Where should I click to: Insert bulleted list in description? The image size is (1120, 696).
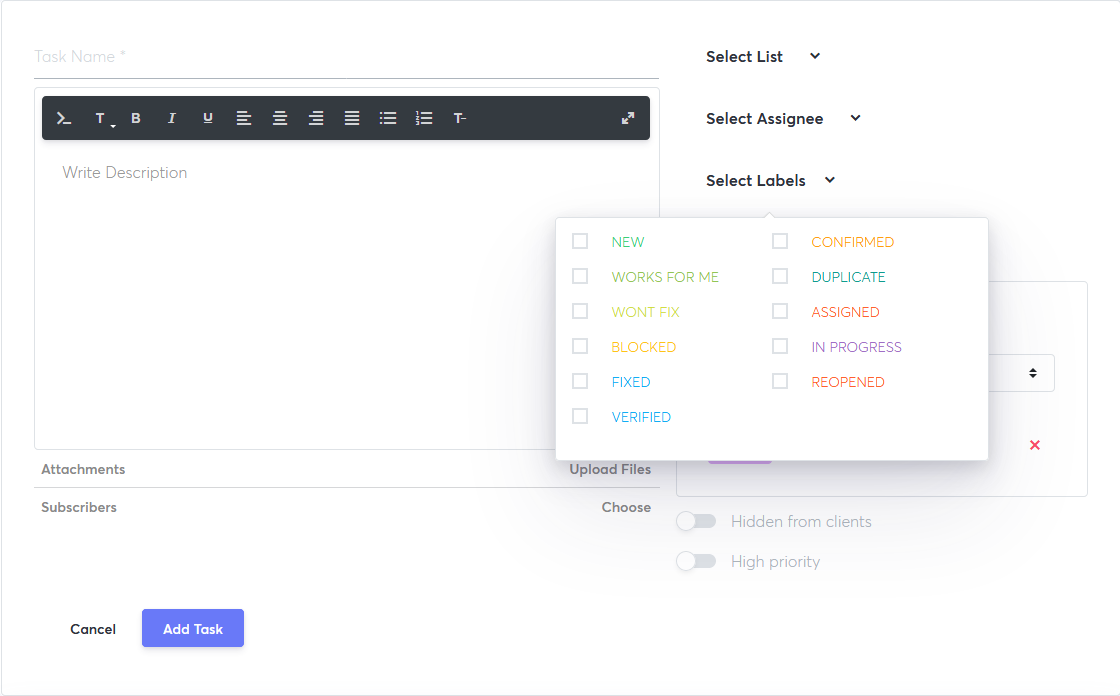(388, 119)
